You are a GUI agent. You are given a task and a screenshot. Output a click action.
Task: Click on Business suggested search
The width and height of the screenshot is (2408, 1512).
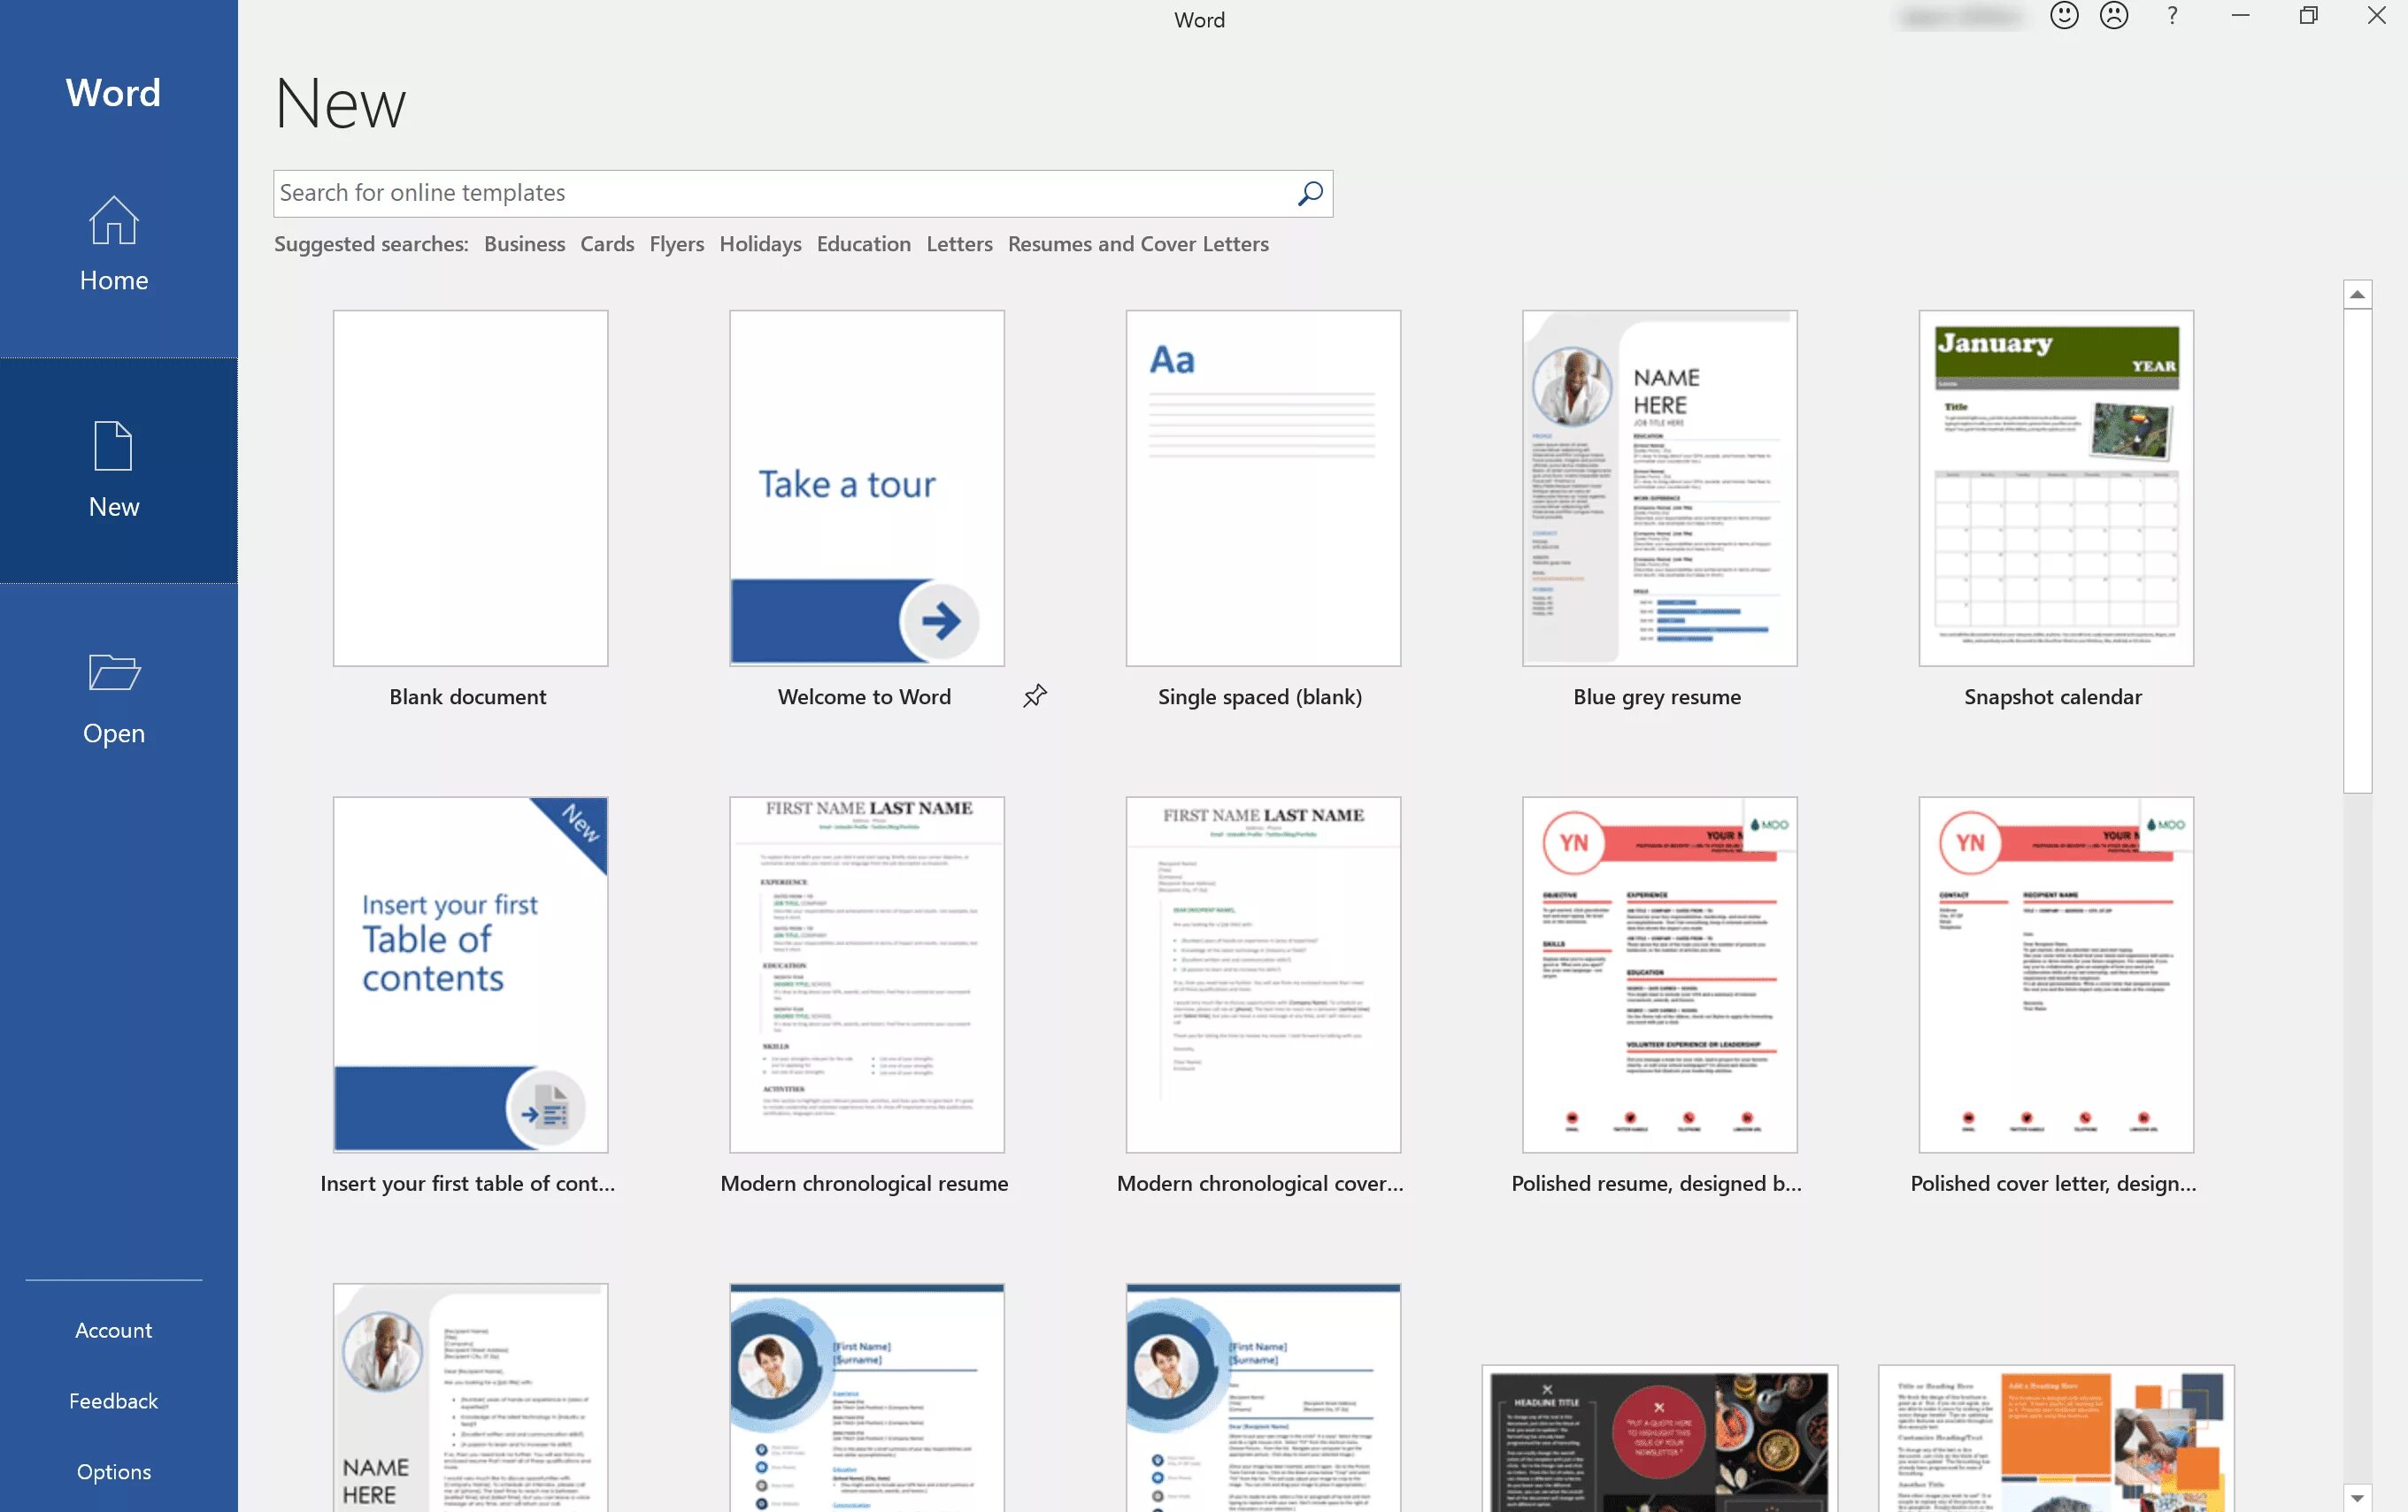(525, 244)
